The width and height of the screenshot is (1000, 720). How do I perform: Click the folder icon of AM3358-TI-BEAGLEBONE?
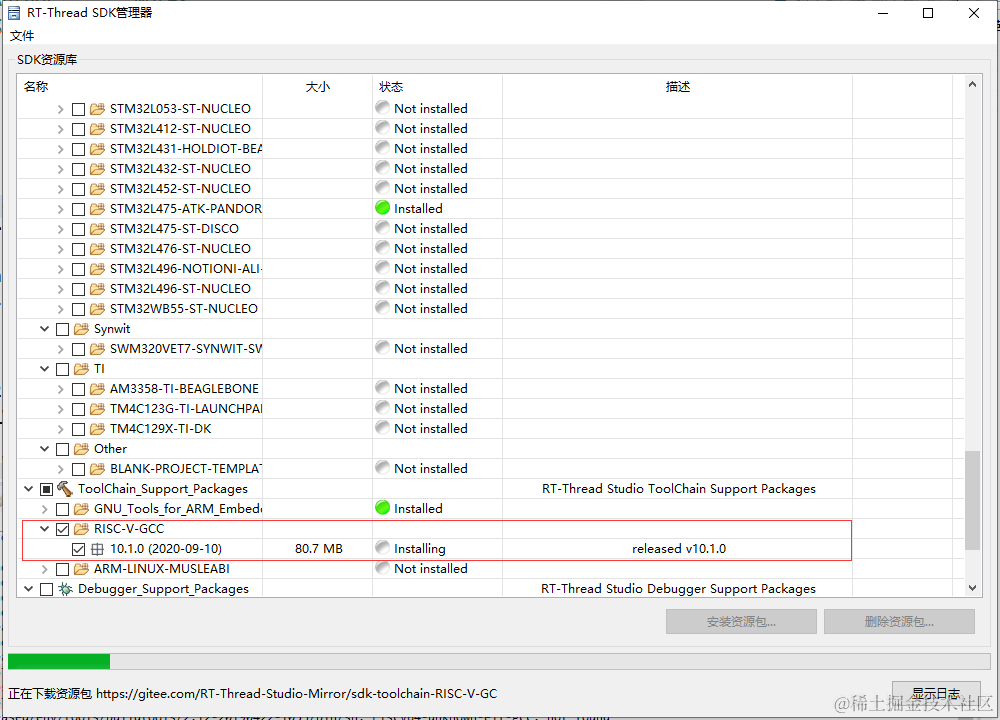pyautogui.click(x=97, y=389)
